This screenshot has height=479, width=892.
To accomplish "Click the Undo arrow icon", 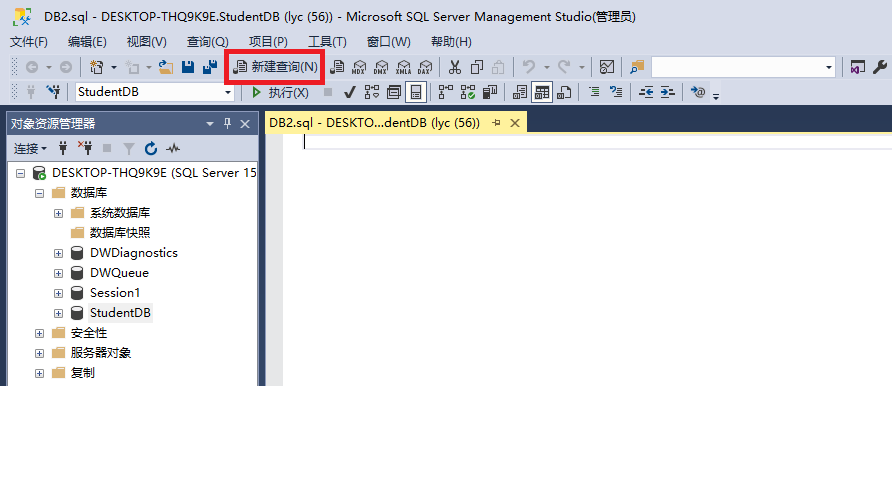I will (529, 67).
